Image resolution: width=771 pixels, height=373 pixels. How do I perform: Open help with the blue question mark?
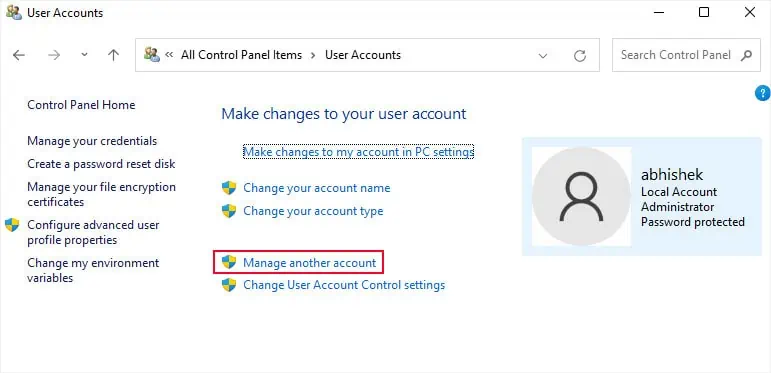coord(762,93)
